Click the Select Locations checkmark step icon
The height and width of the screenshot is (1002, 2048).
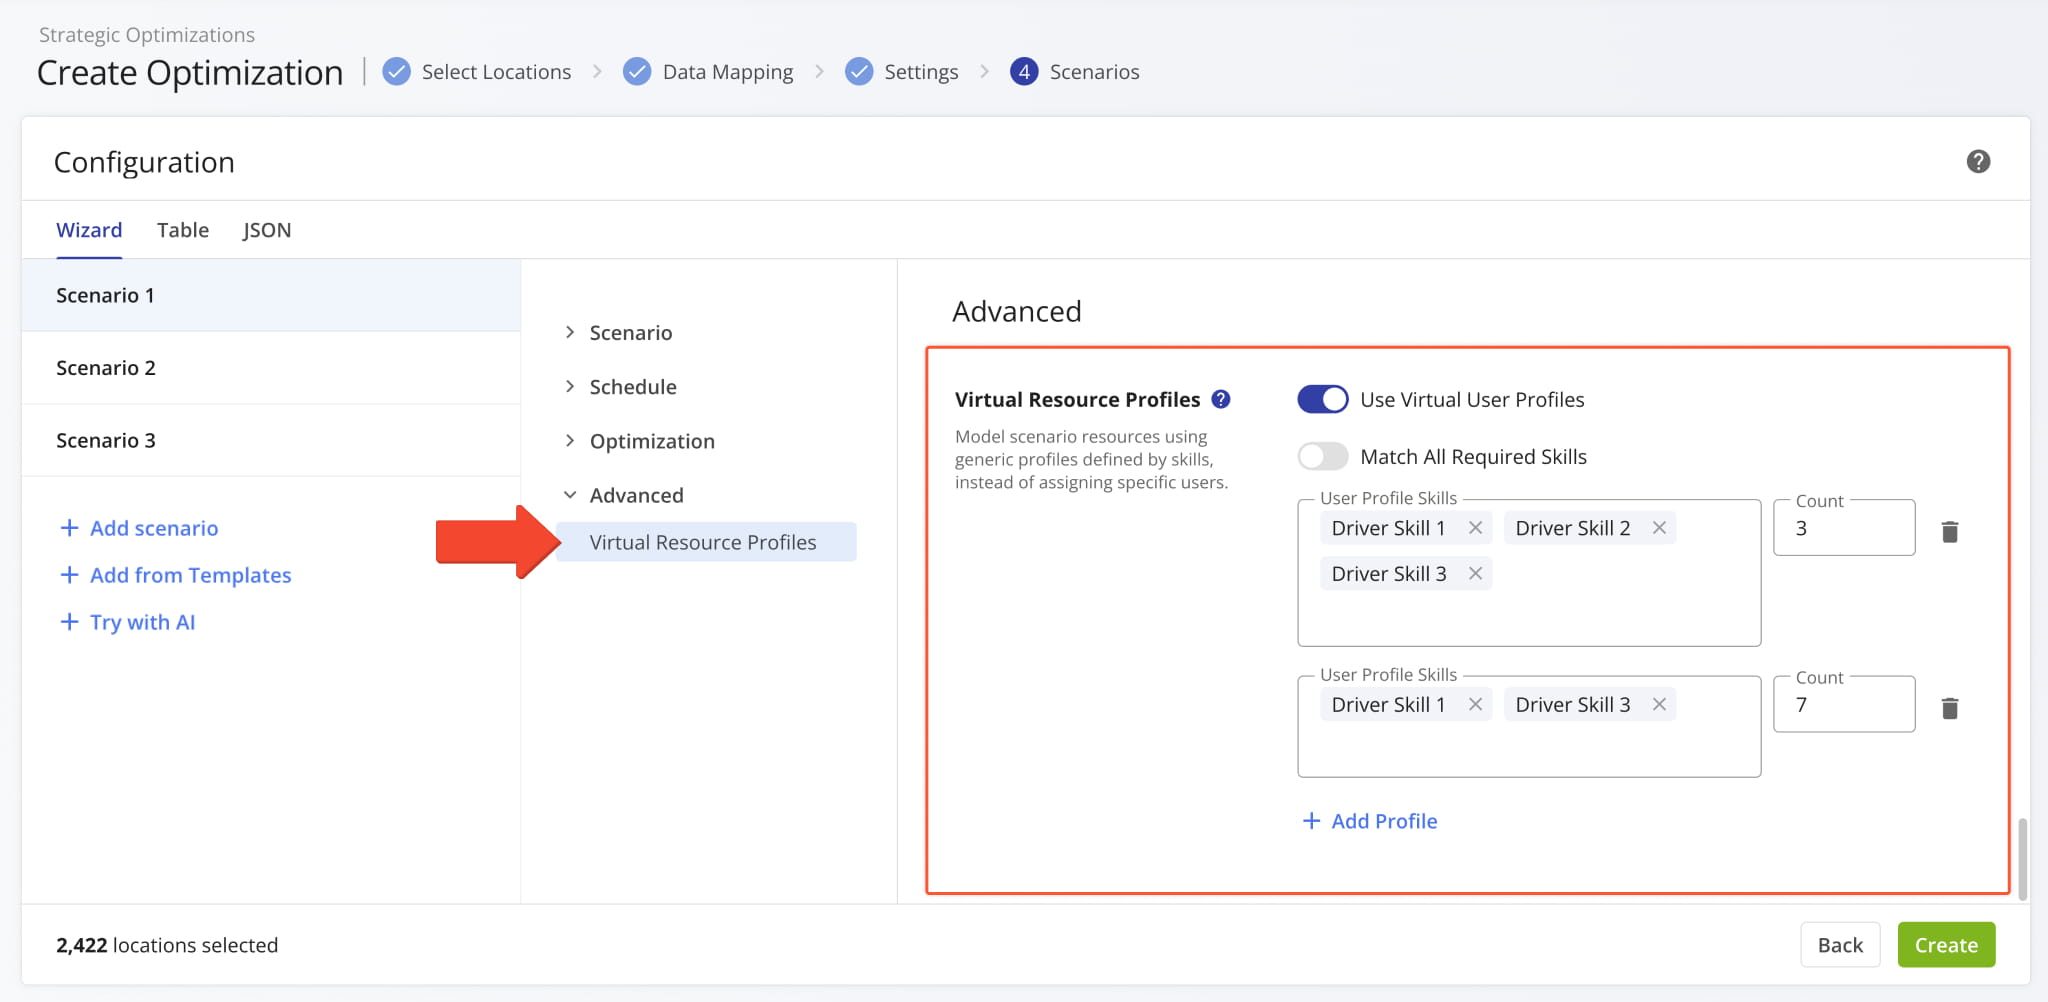click(x=396, y=71)
